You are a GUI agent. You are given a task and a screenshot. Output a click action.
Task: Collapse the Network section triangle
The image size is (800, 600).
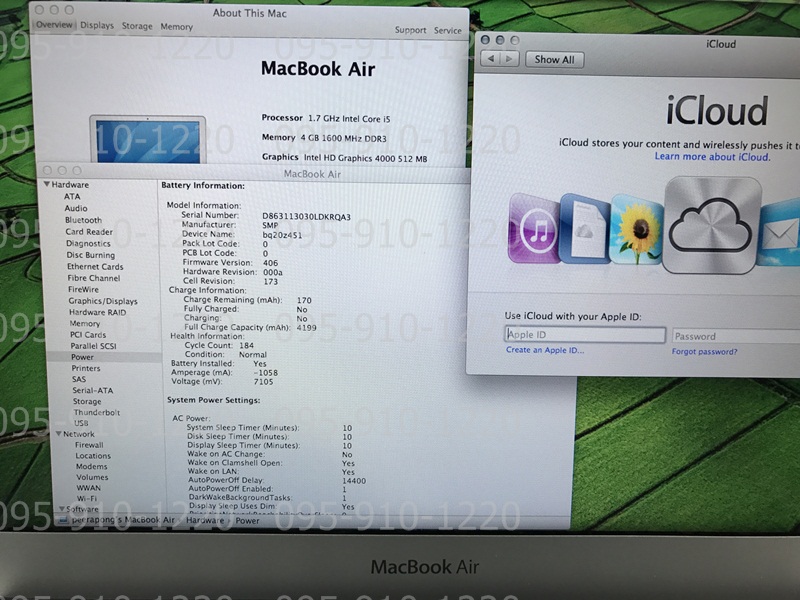(x=59, y=434)
